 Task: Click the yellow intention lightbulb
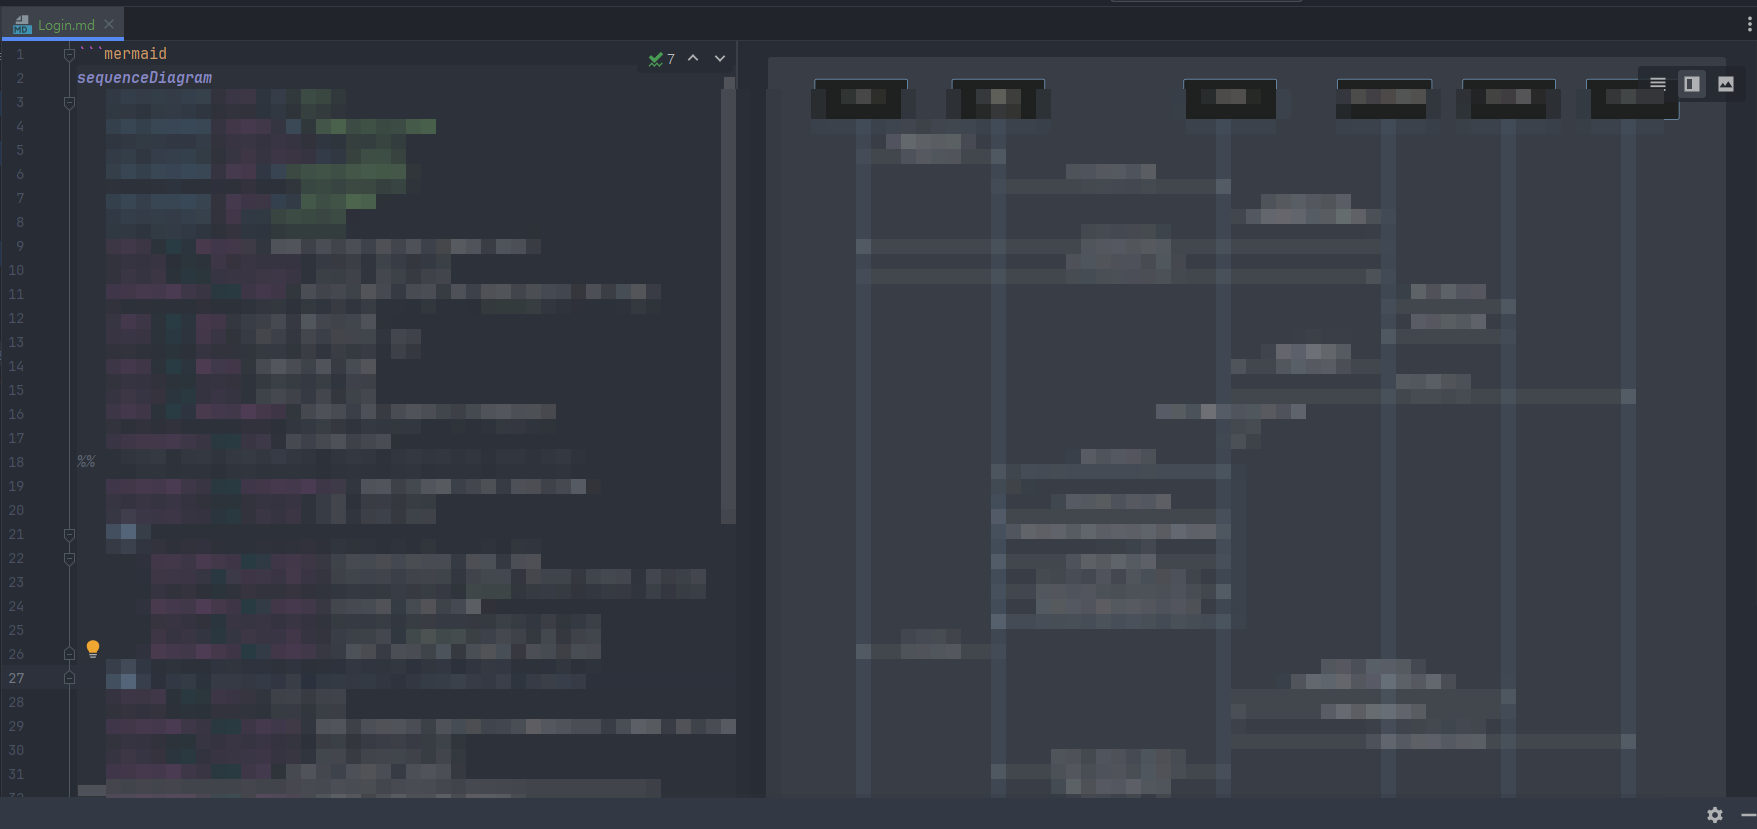click(x=93, y=648)
